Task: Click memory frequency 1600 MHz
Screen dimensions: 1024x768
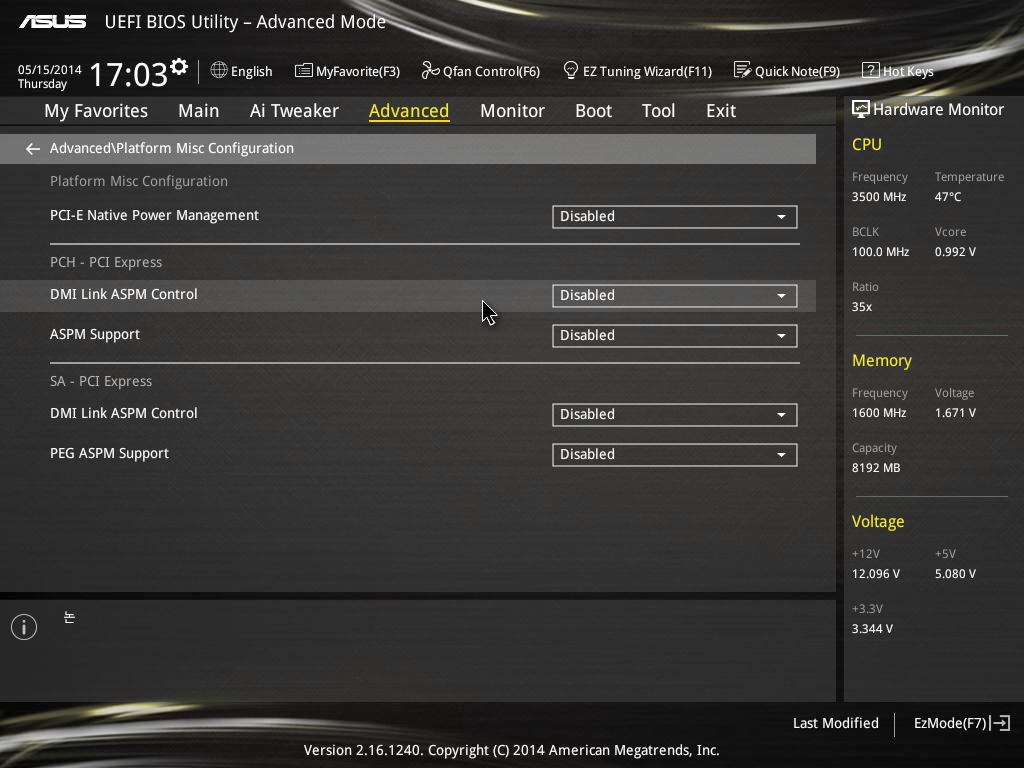Action: 879,413
